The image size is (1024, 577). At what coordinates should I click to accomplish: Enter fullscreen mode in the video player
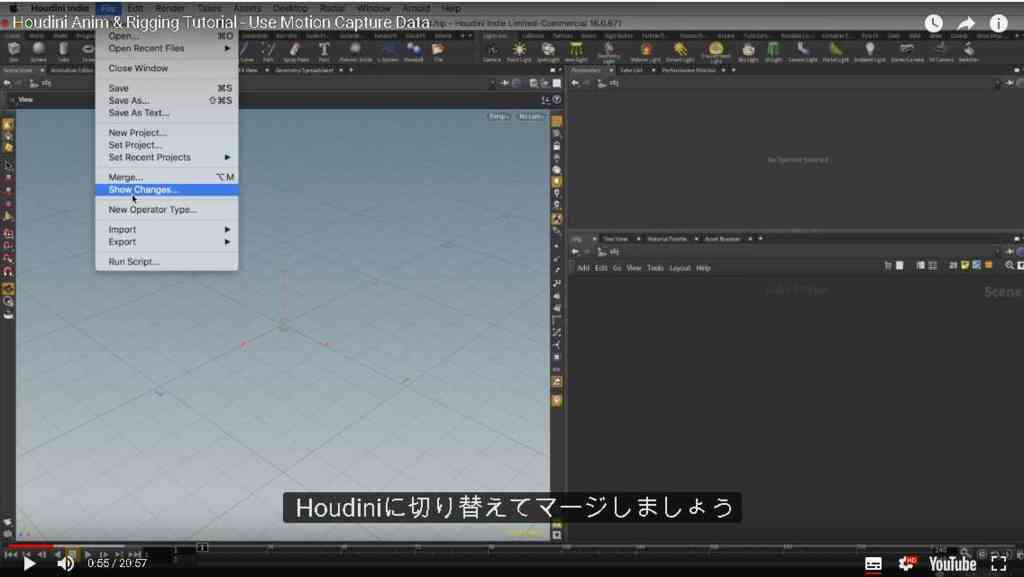point(999,563)
